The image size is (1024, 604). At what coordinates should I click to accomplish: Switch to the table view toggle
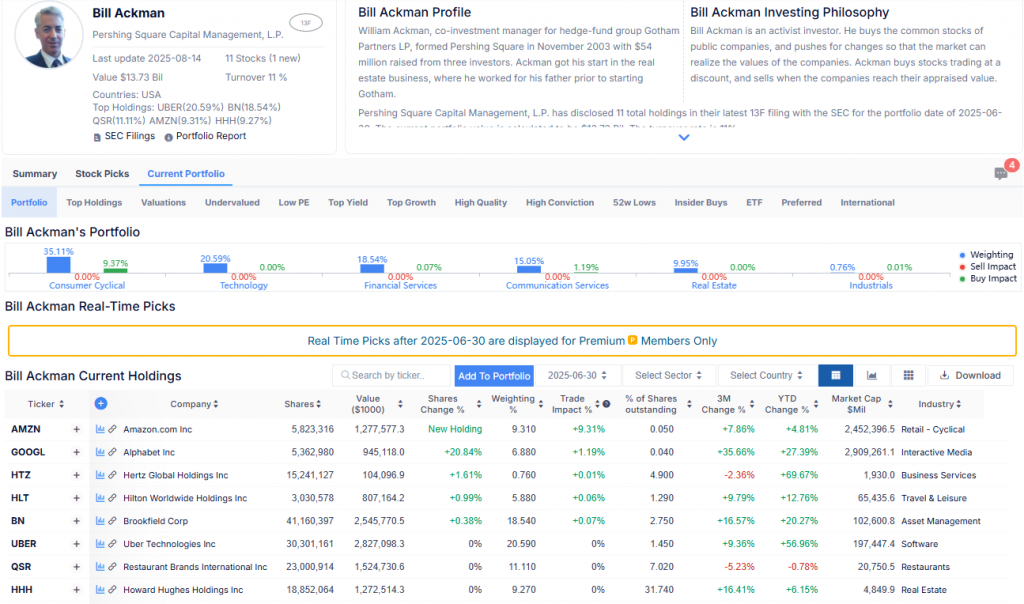(x=835, y=375)
